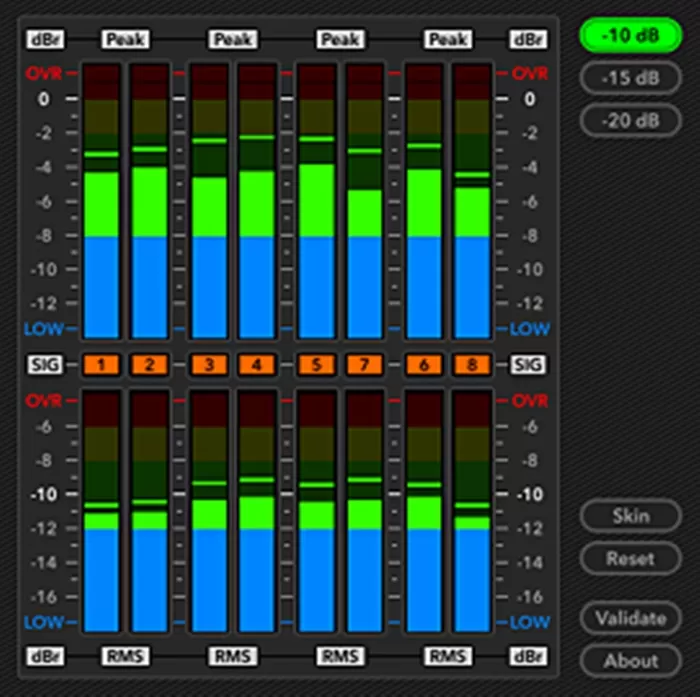This screenshot has height=697, width=700.
Task: Click the Peak meter bar for channel 1
Action: pos(101,201)
